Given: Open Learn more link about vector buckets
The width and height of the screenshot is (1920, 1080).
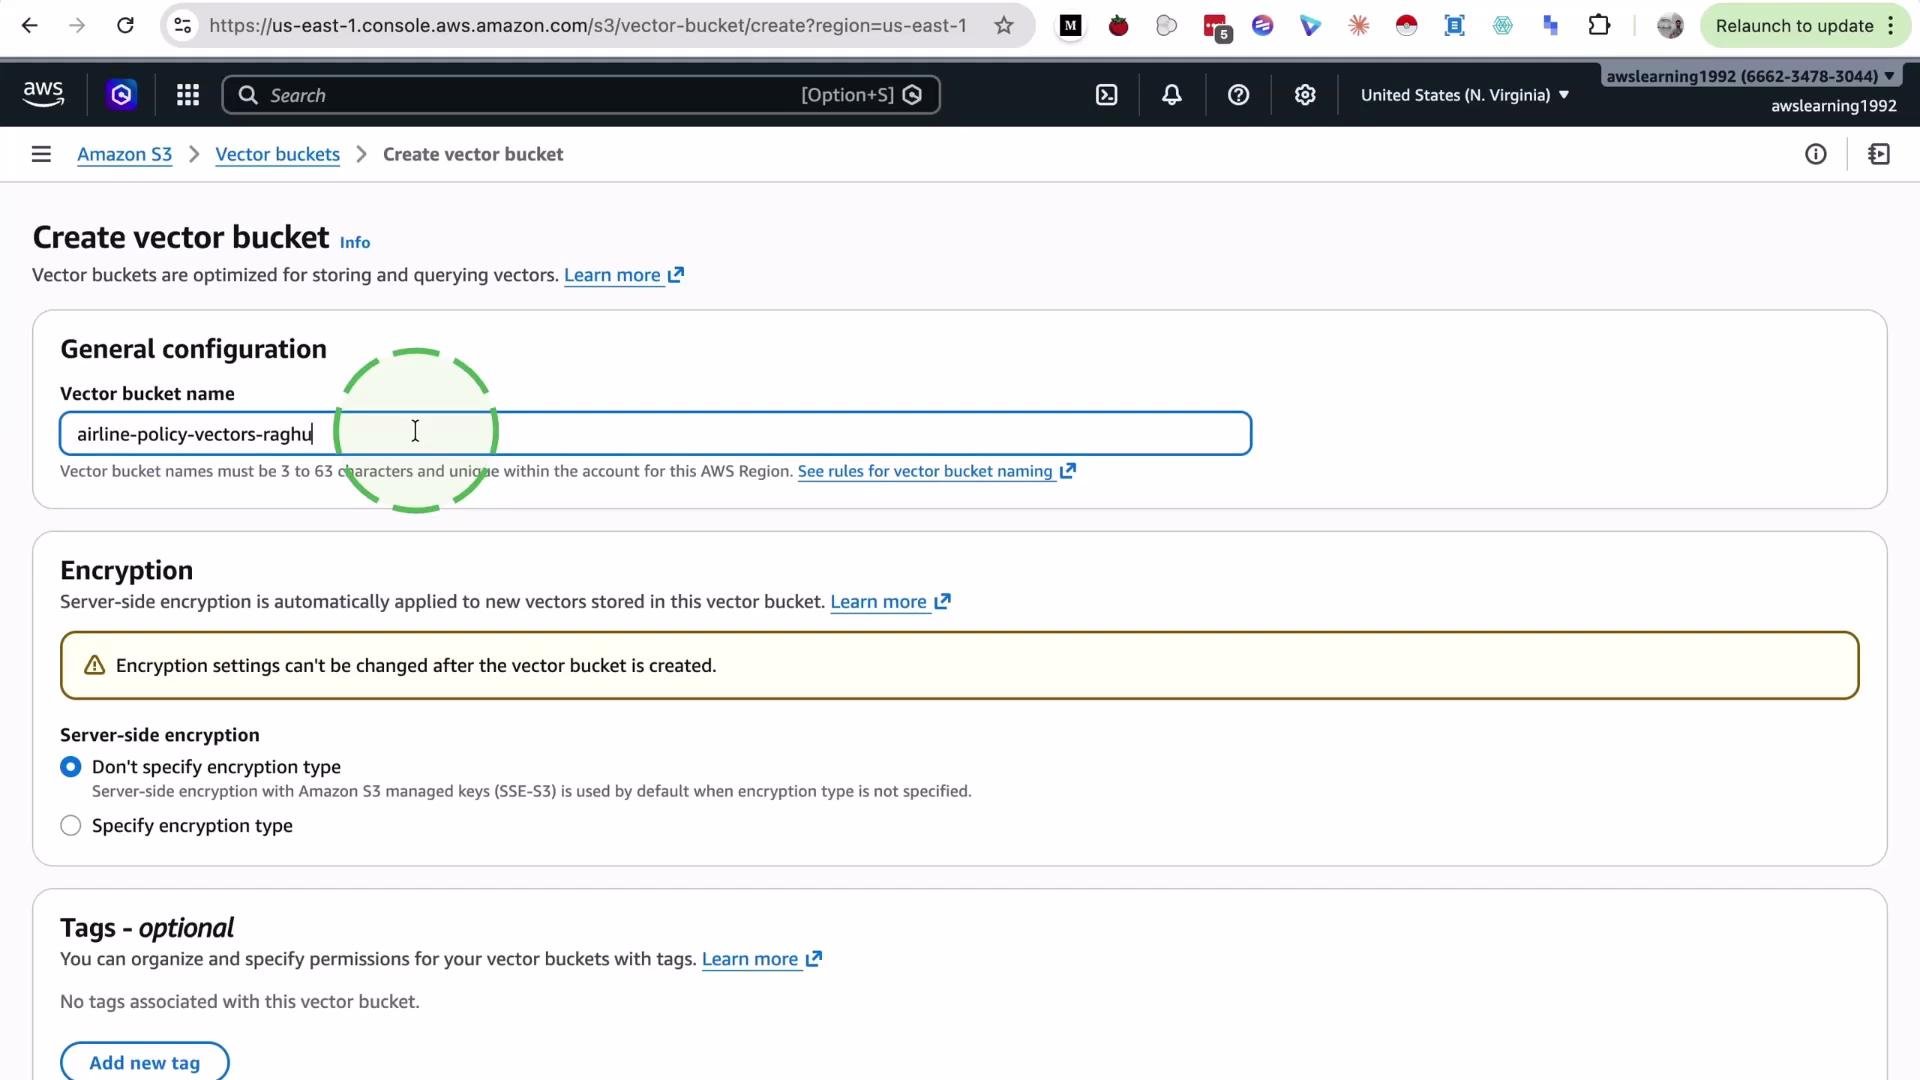Looking at the screenshot, I should pos(624,275).
